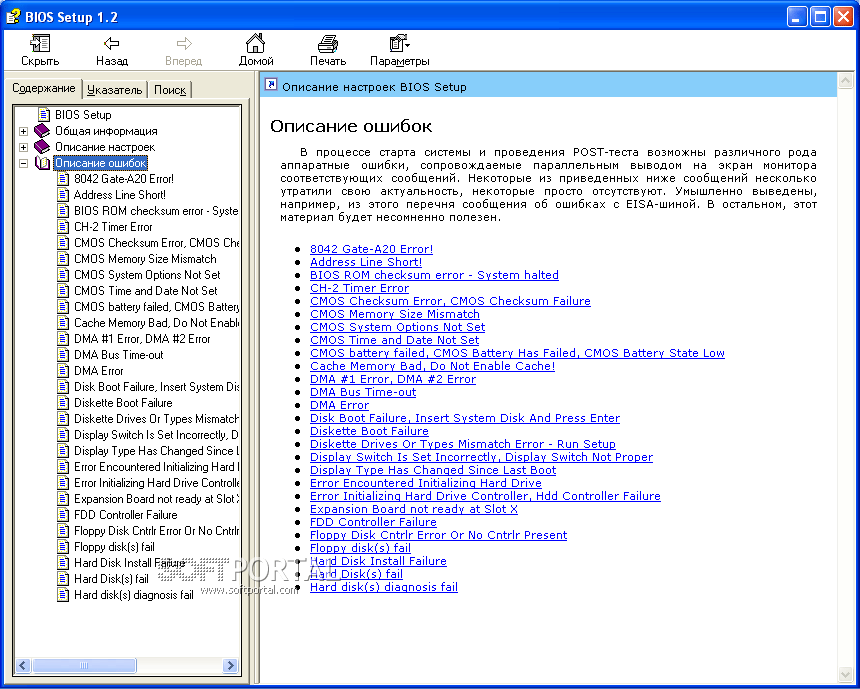Collapse the Описание ошибок tree node

click(x=23, y=163)
